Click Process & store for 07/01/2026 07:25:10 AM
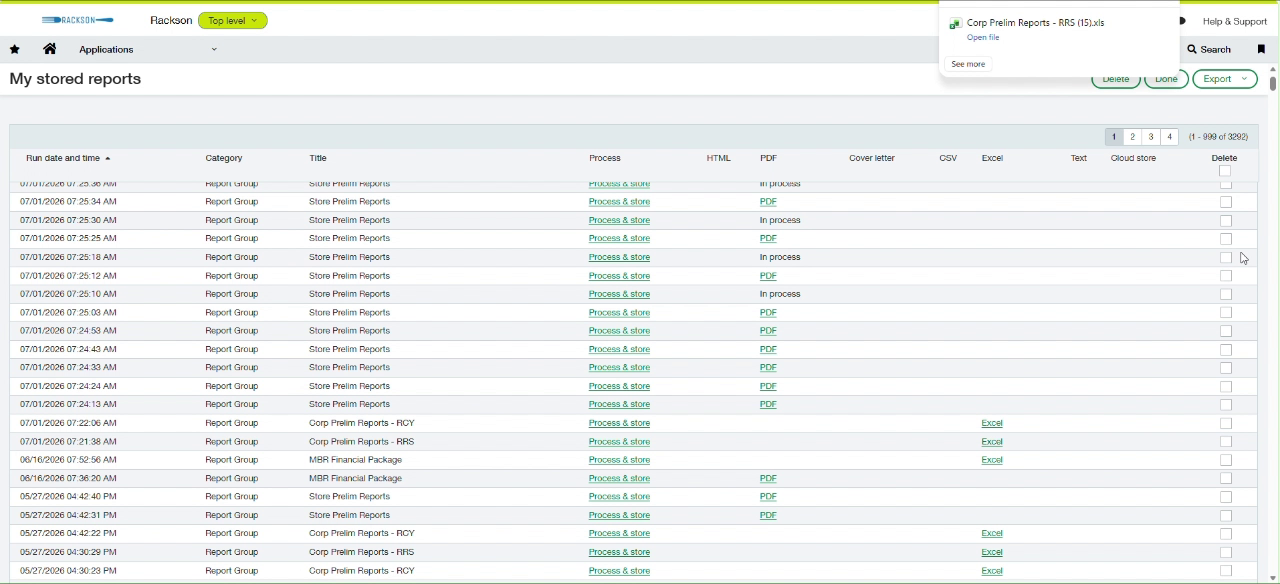The image size is (1280, 584). click(x=619, y=294)
